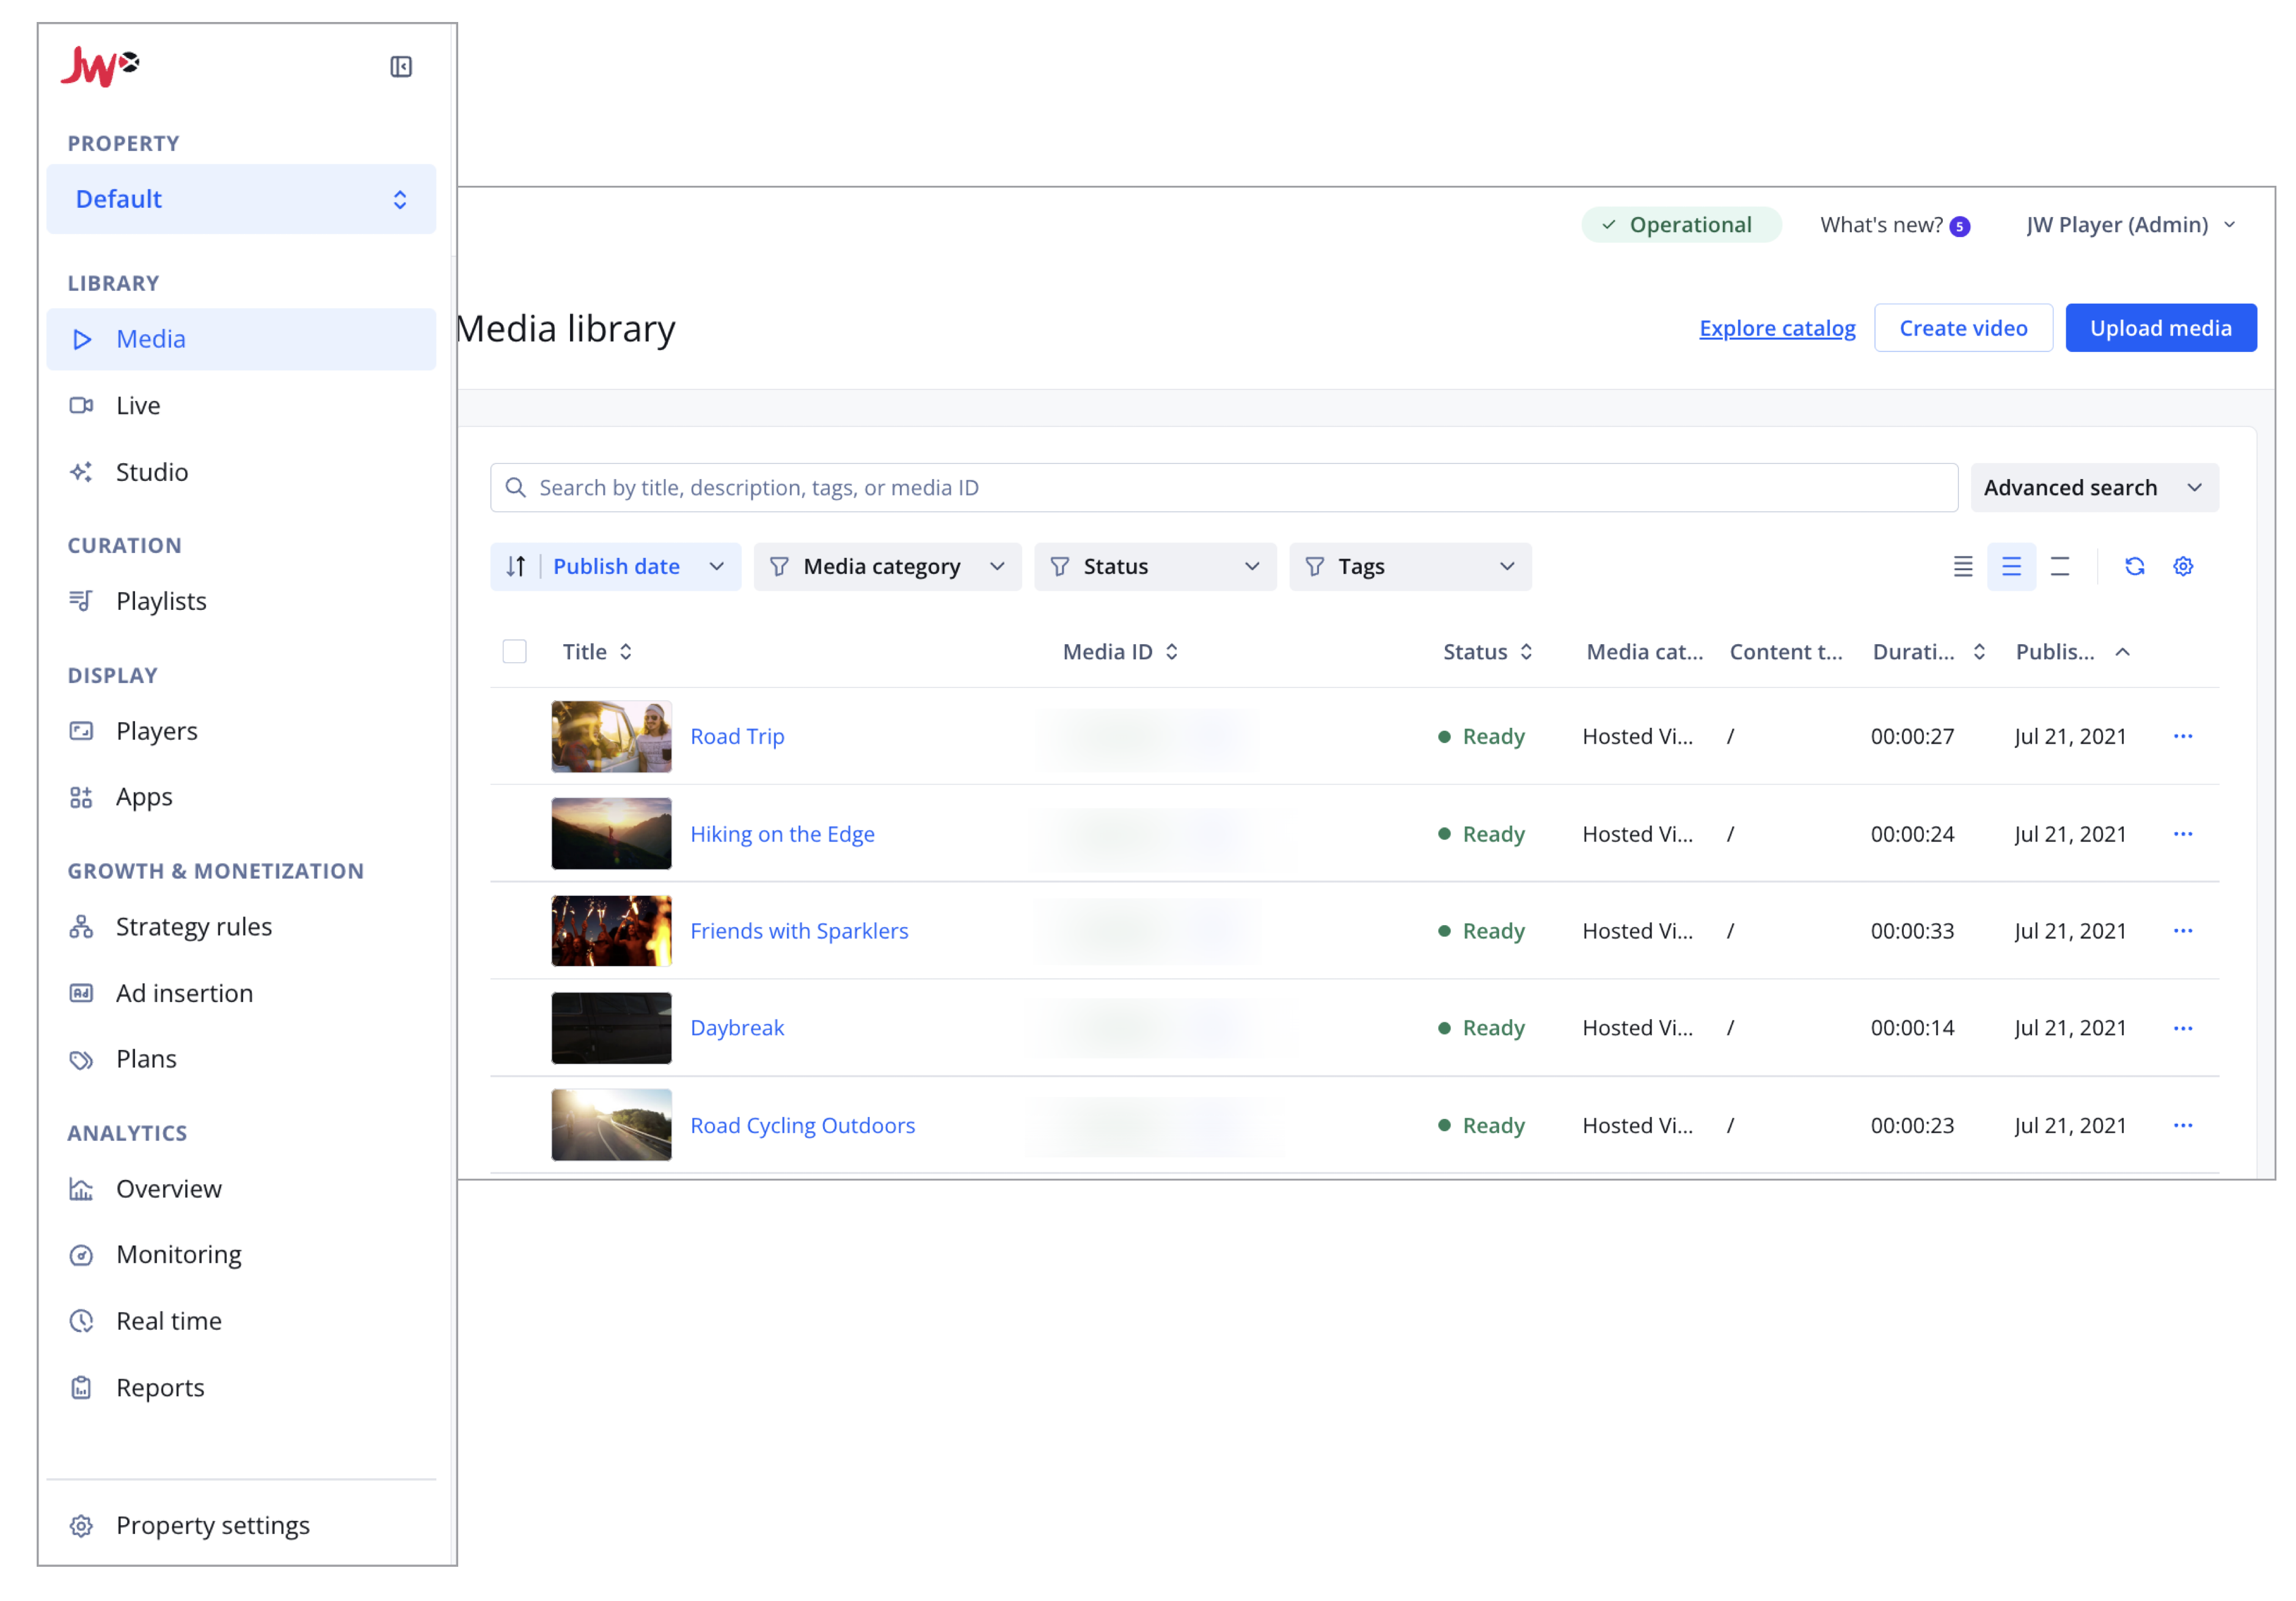Sort table by Media ID column
The image size is (2296, 1601).
click(1120, 652)
